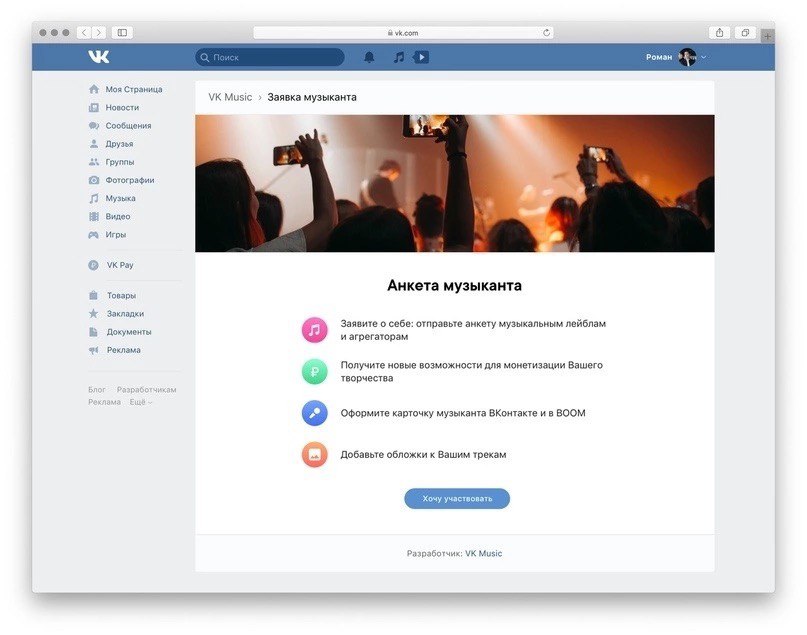Open Закладки in the sidebar
Screen dimensions: 807x635
[125, 313]
